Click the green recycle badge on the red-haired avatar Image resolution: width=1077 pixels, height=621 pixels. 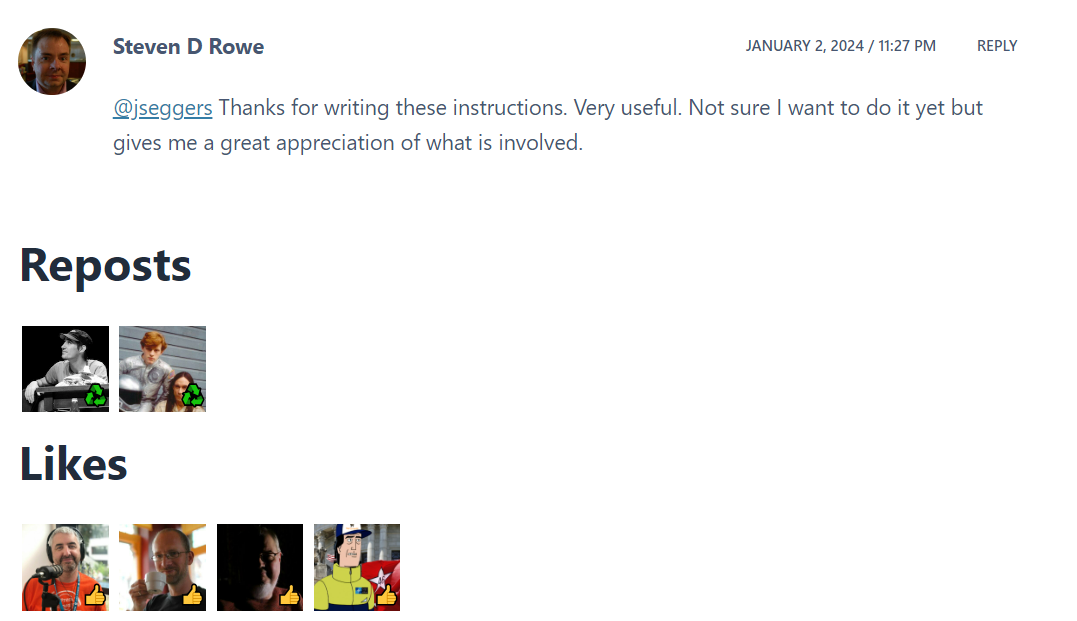193,396
